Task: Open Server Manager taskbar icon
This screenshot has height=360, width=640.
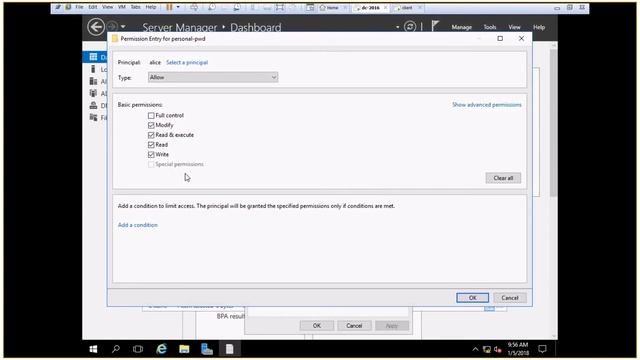Action: tap(207, 349)
